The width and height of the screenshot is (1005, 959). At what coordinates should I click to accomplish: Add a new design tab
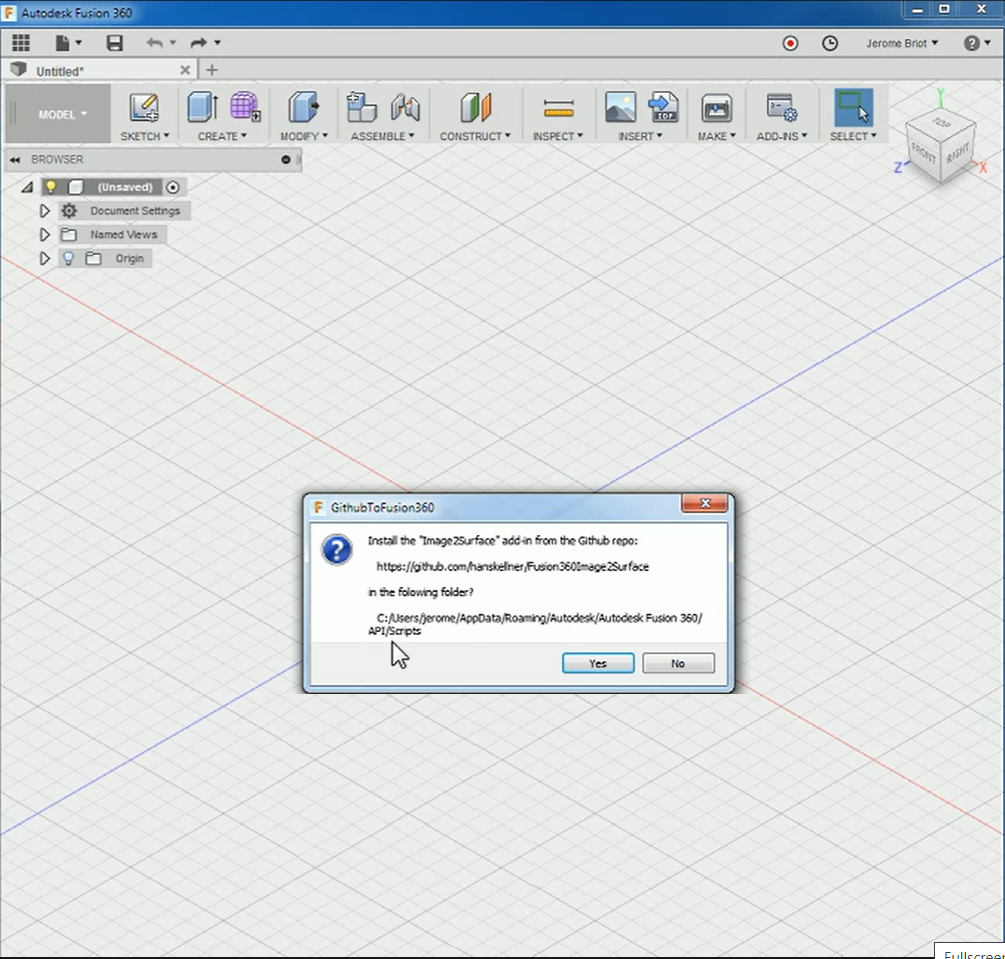pos(212,70)
